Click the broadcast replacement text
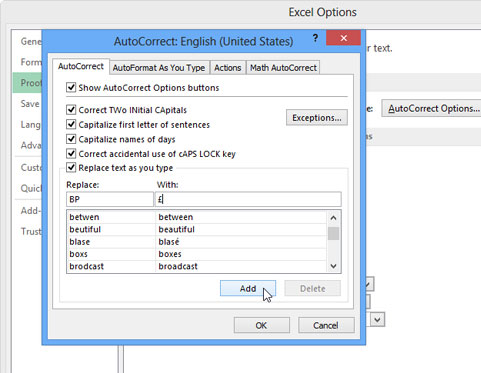 [178, 266]
